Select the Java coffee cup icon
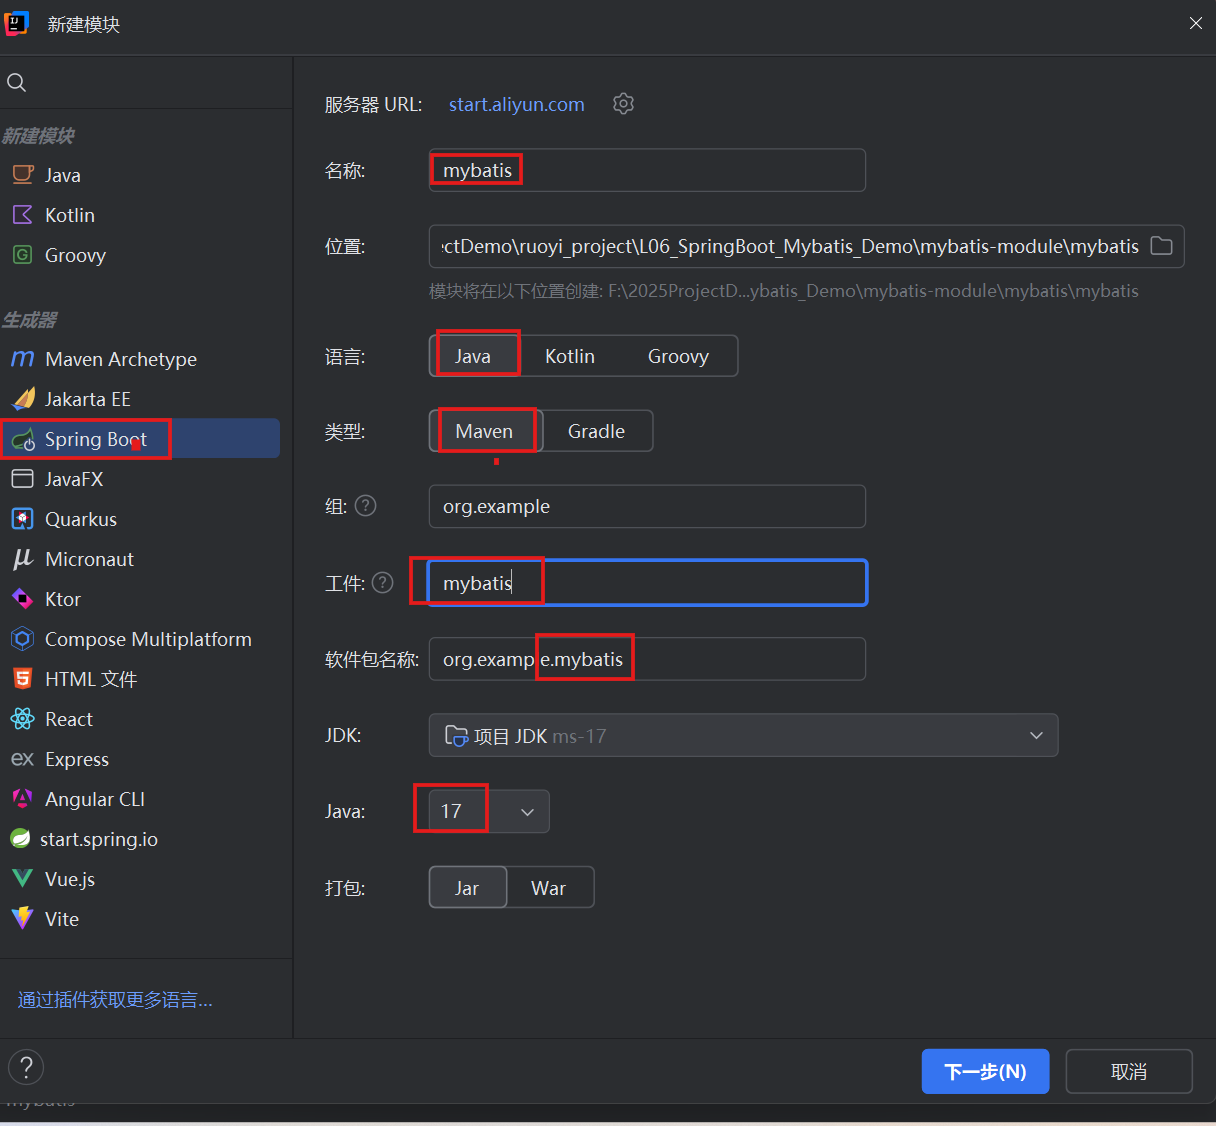The height and width of the screenshot is (1126, 1216). 23,175
